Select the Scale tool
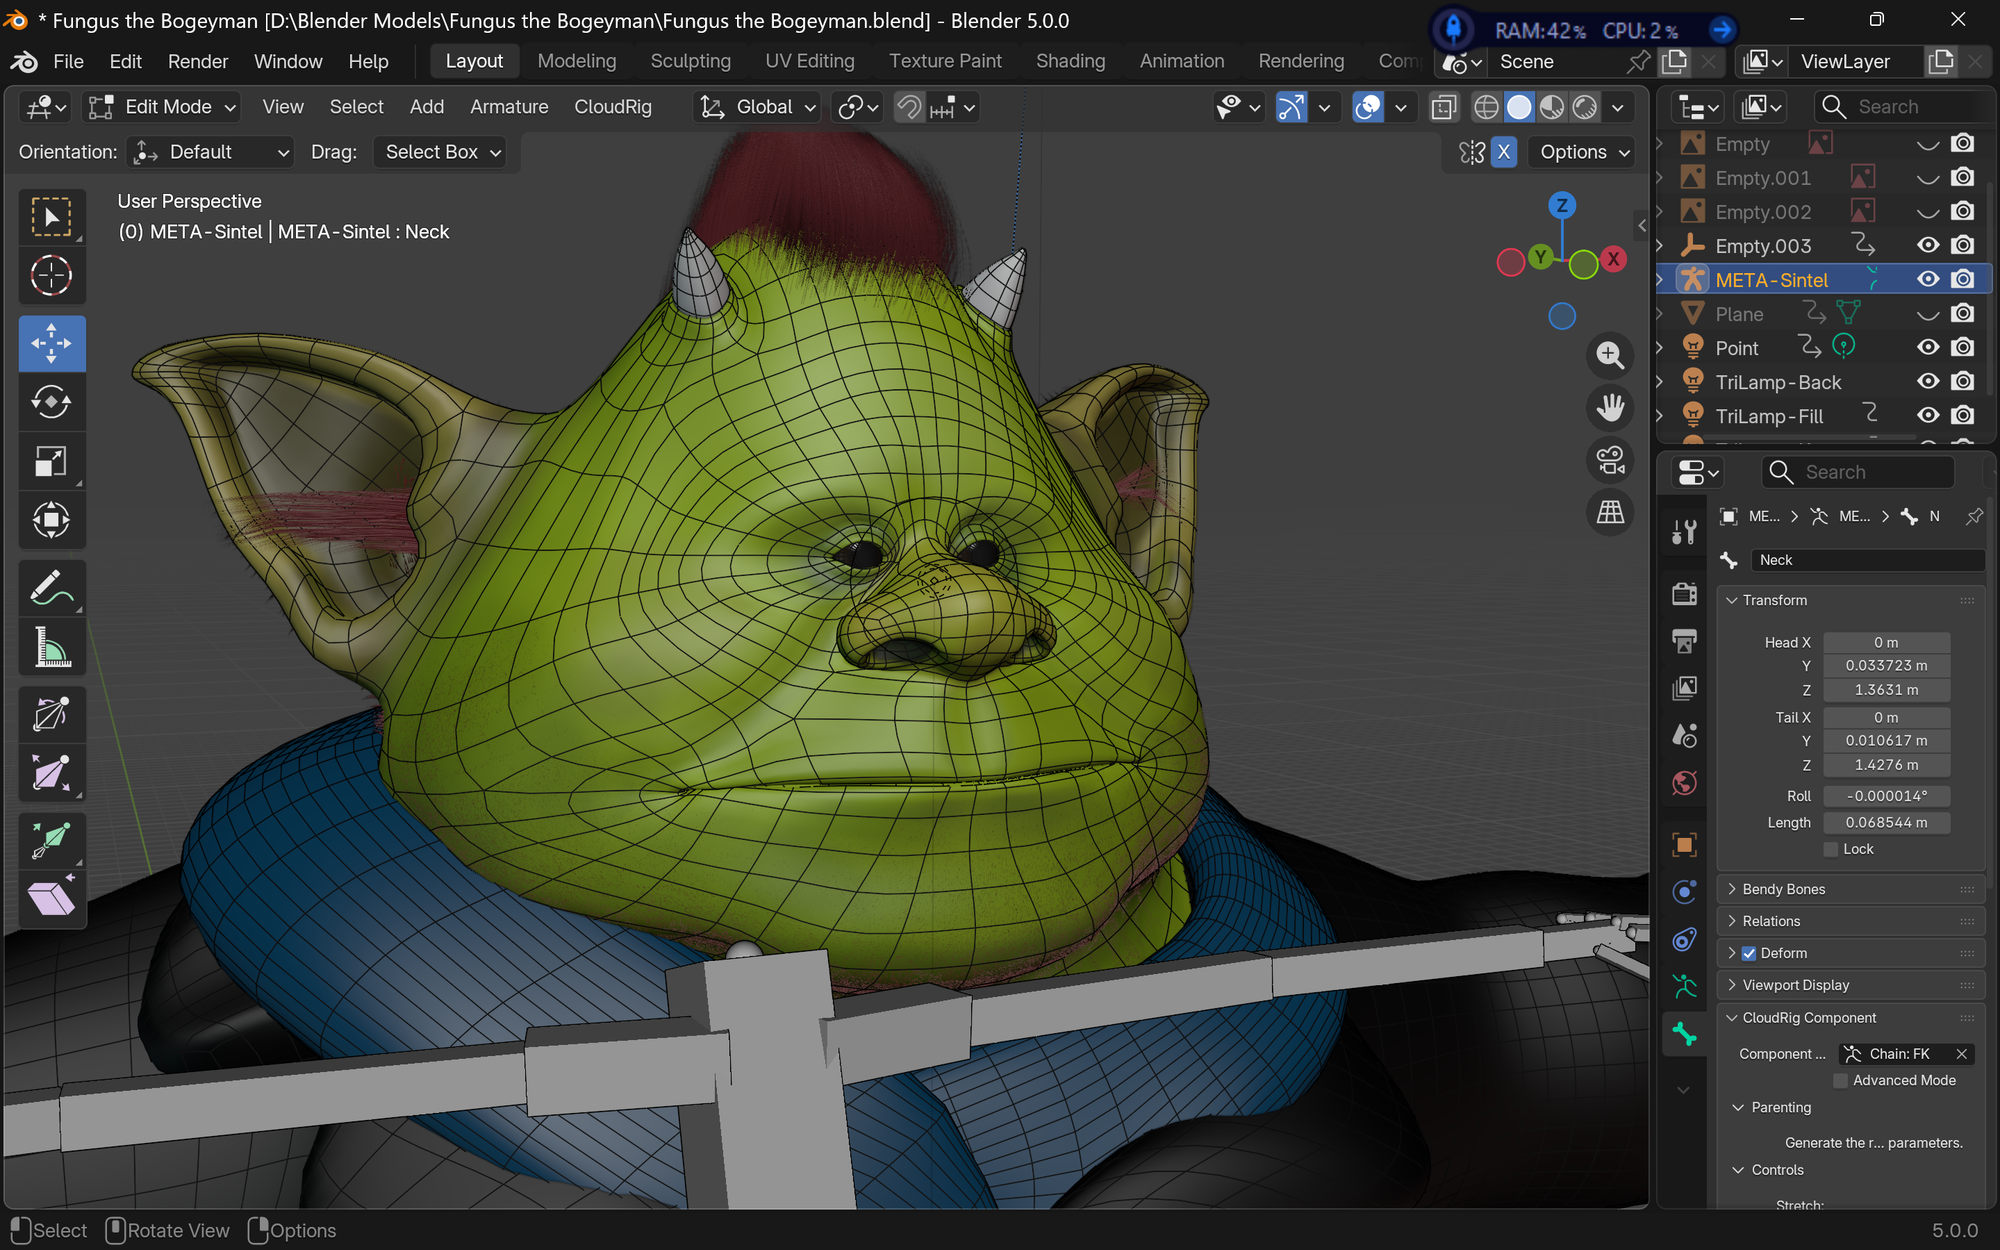The width and height of the screenshot is (2000, 1250). tap(51, 461)
